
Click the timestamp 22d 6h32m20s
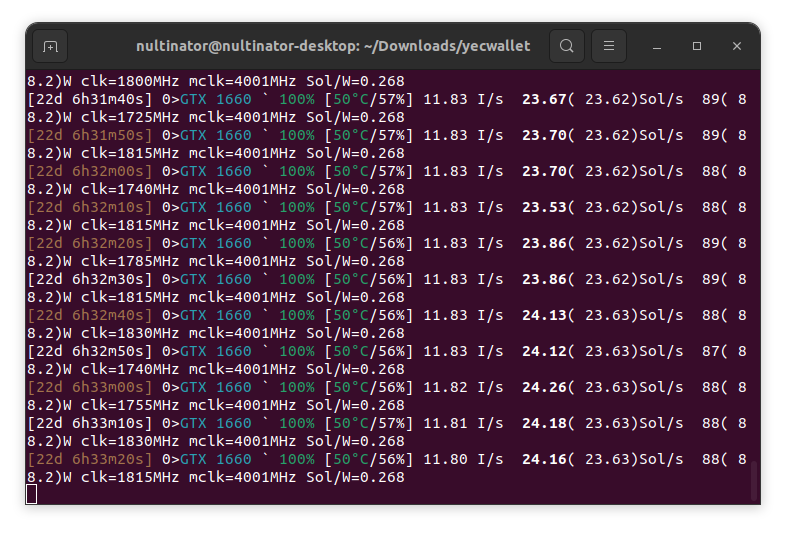coord(90,243)
